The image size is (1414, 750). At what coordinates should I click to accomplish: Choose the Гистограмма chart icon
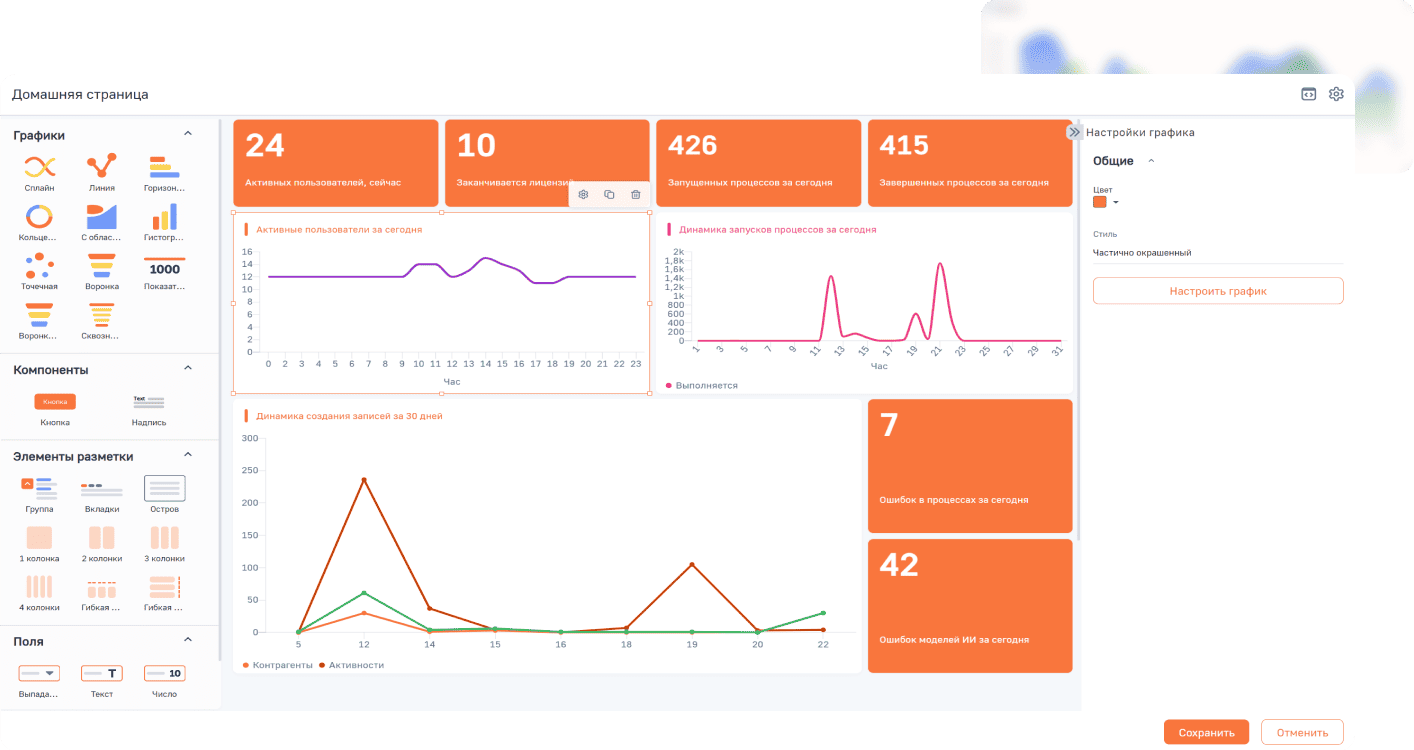[x=164, y=216]
